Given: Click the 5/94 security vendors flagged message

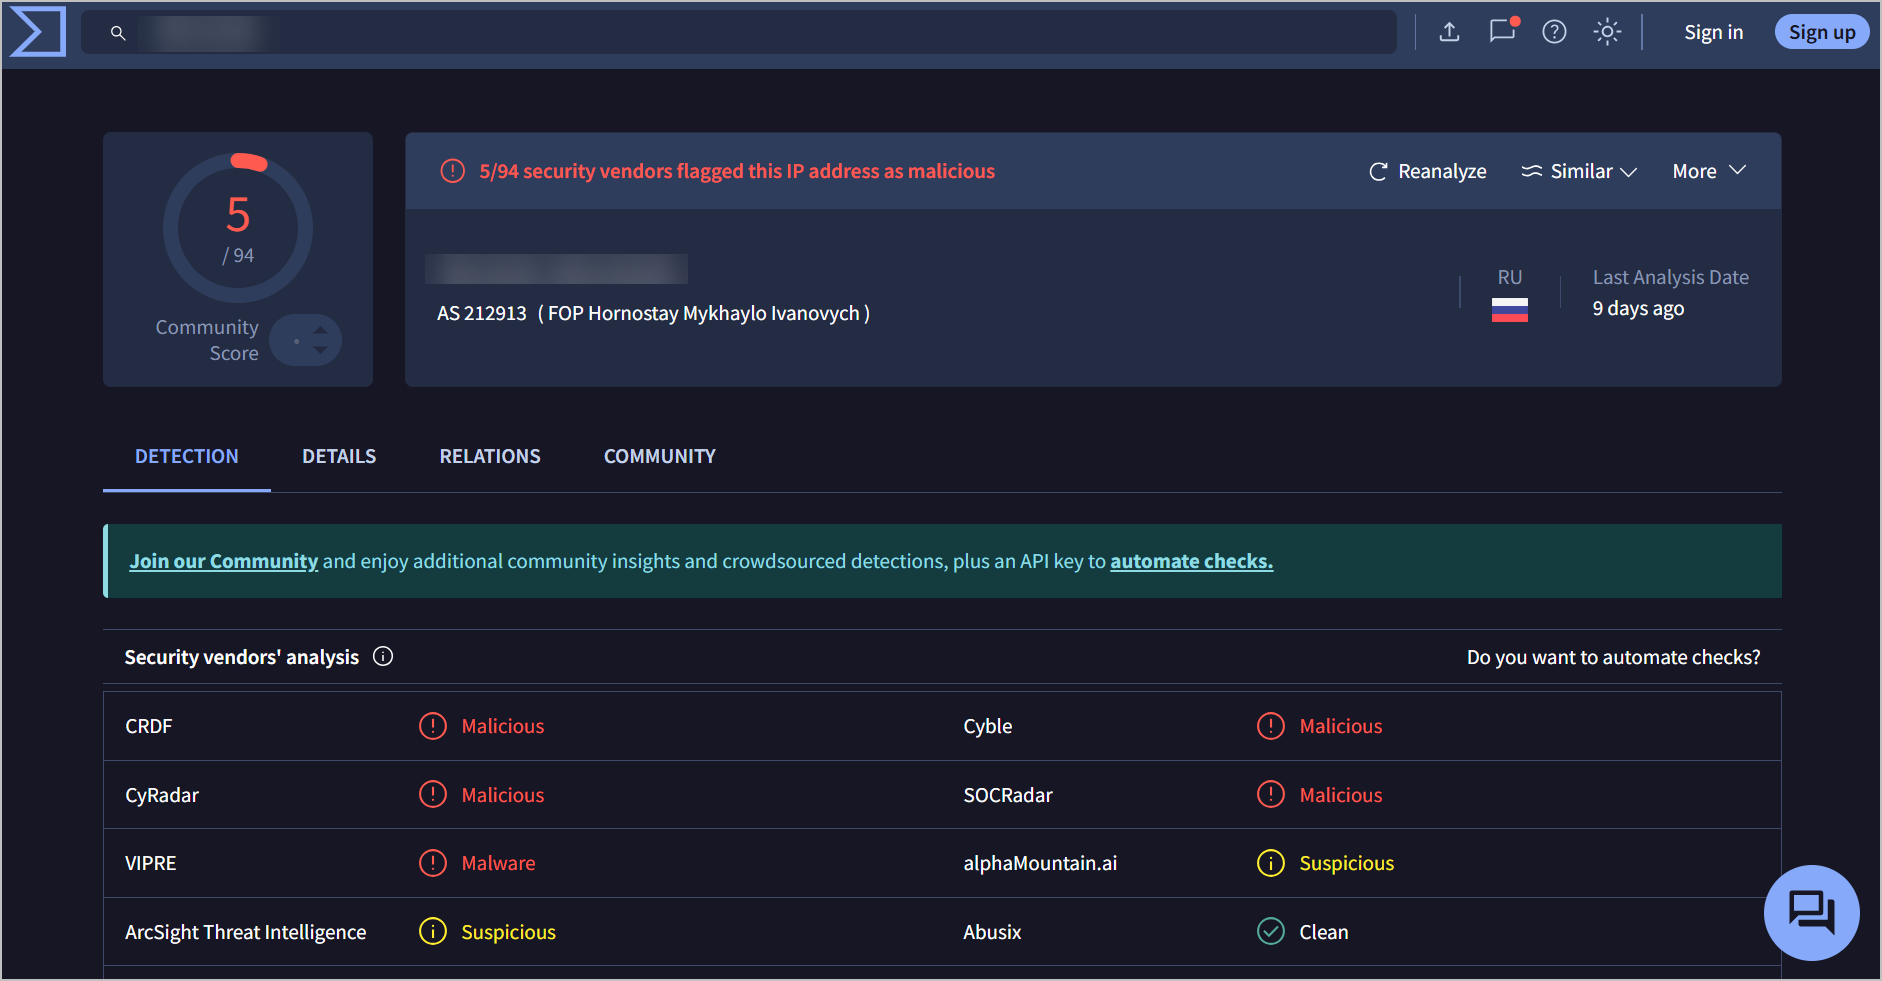Looking at the screenshot, I should point(737,171).
